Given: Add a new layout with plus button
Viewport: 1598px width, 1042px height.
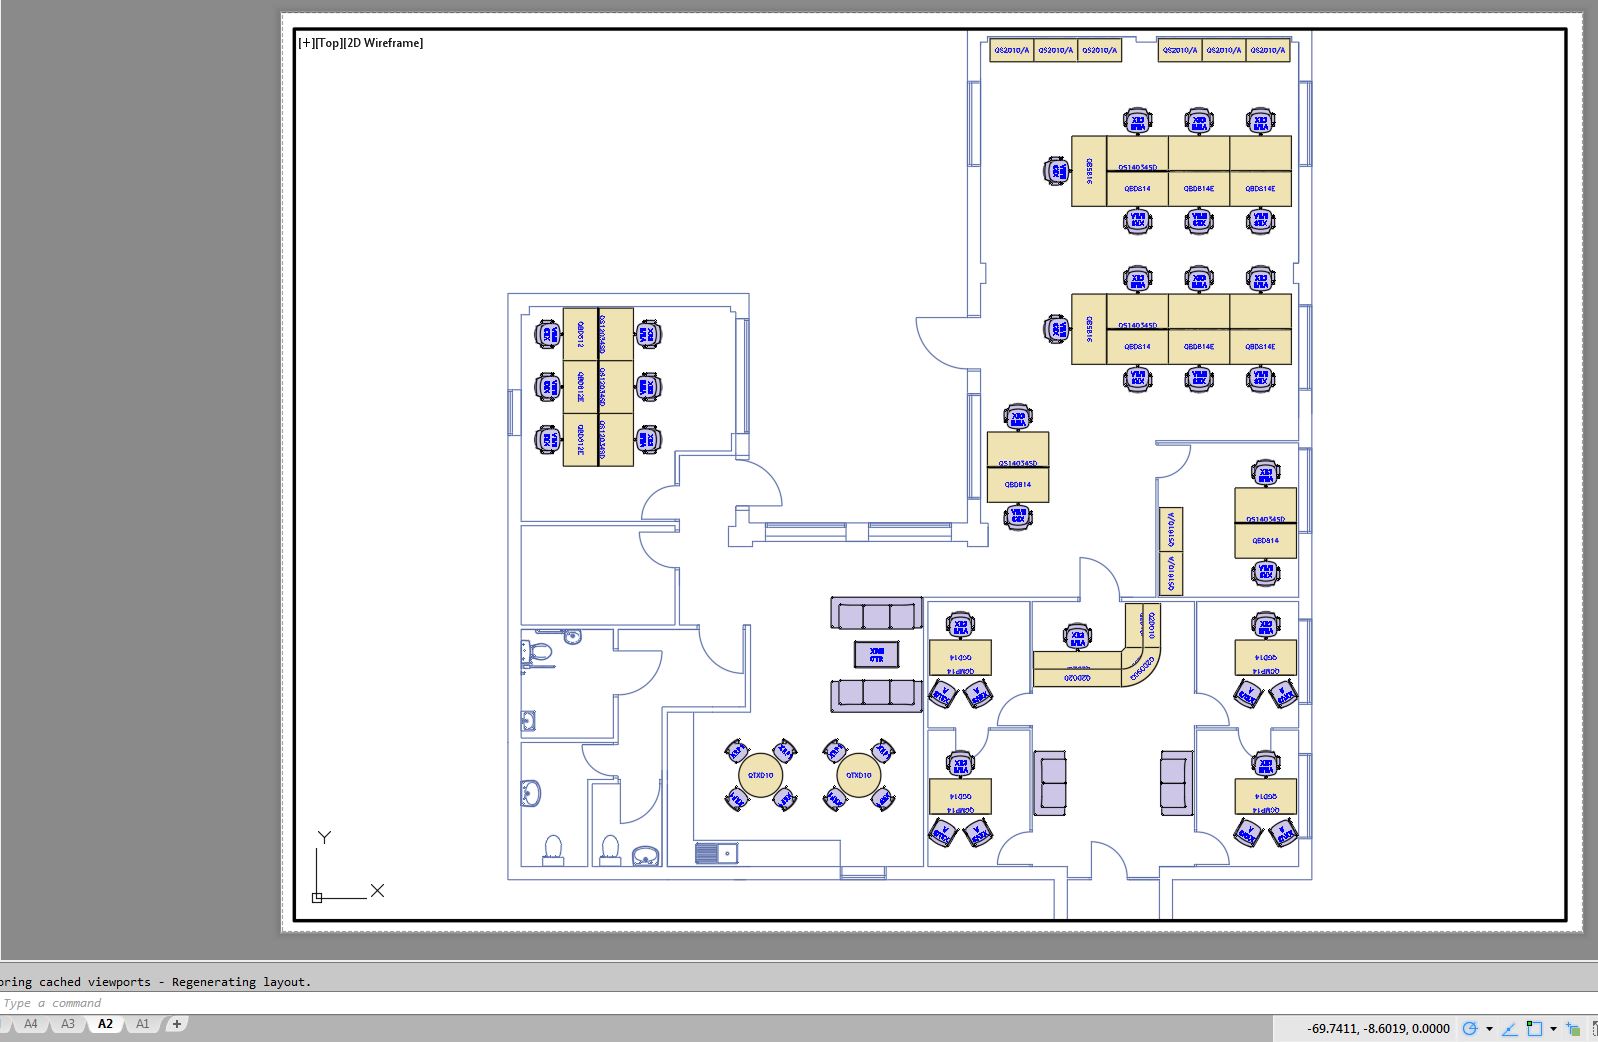Looking at the screenshot, I should (x=177, y=1024).
